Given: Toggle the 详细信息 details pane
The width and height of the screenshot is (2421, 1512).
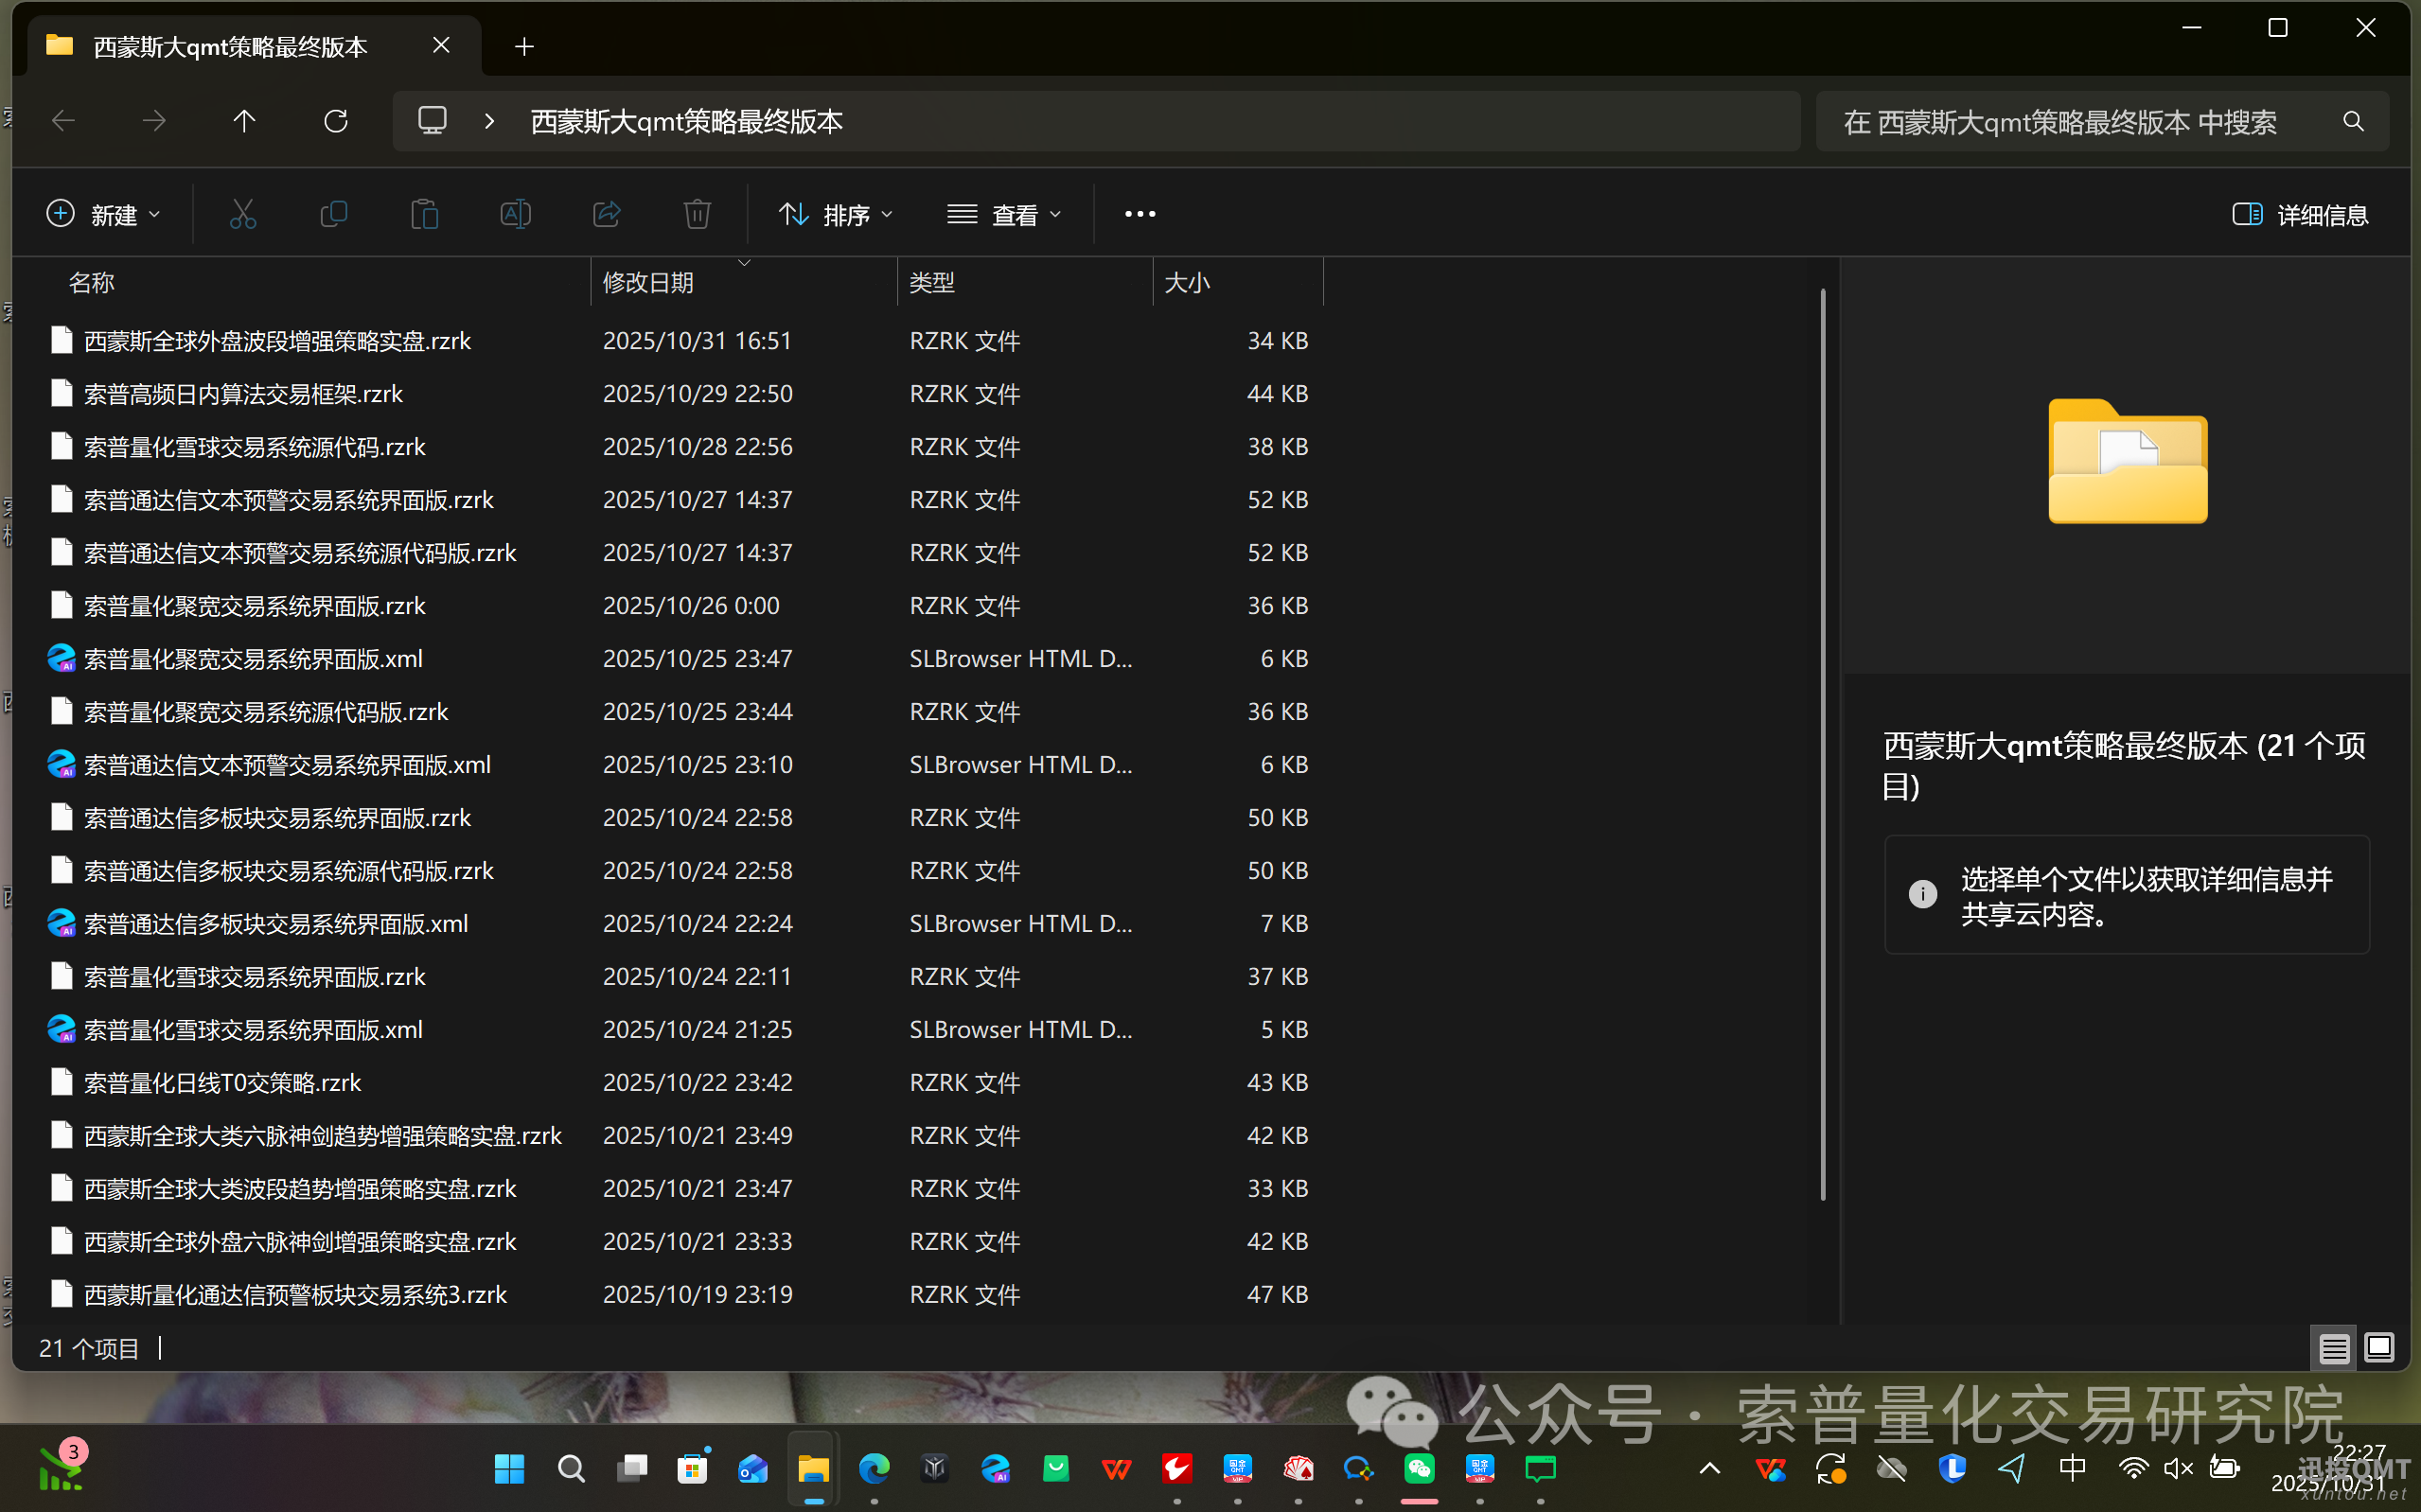Looking at the screenshot, I should click(x=2300, y=214).
